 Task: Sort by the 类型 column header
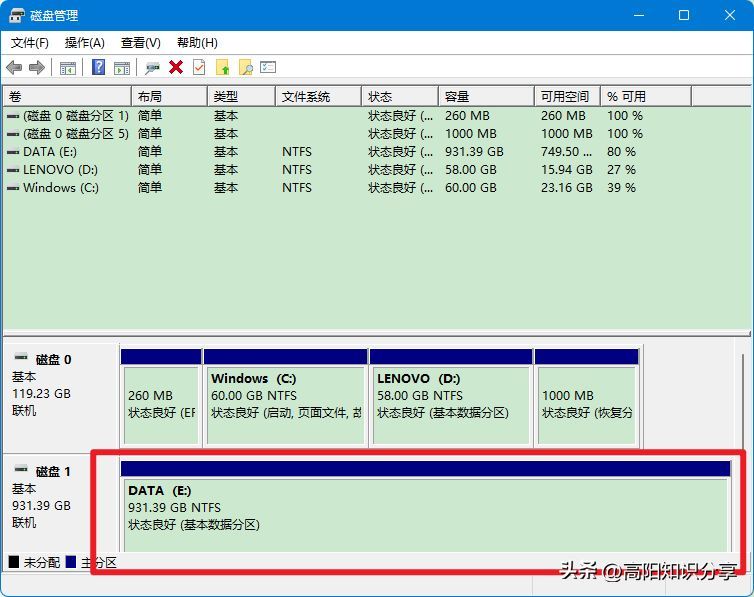(241, 97)
